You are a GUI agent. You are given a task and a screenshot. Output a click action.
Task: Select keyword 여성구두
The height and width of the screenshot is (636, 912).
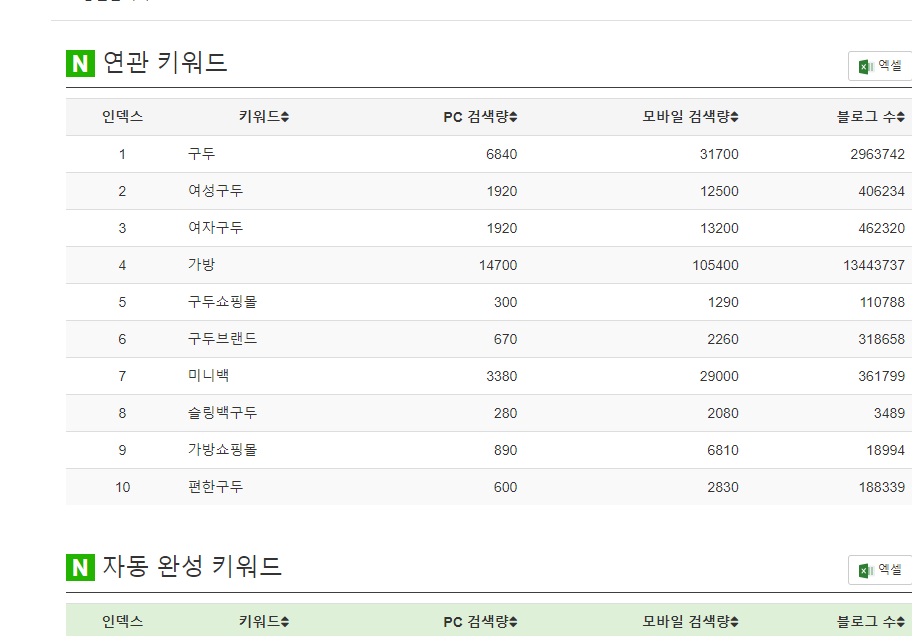tap(215, 191)
